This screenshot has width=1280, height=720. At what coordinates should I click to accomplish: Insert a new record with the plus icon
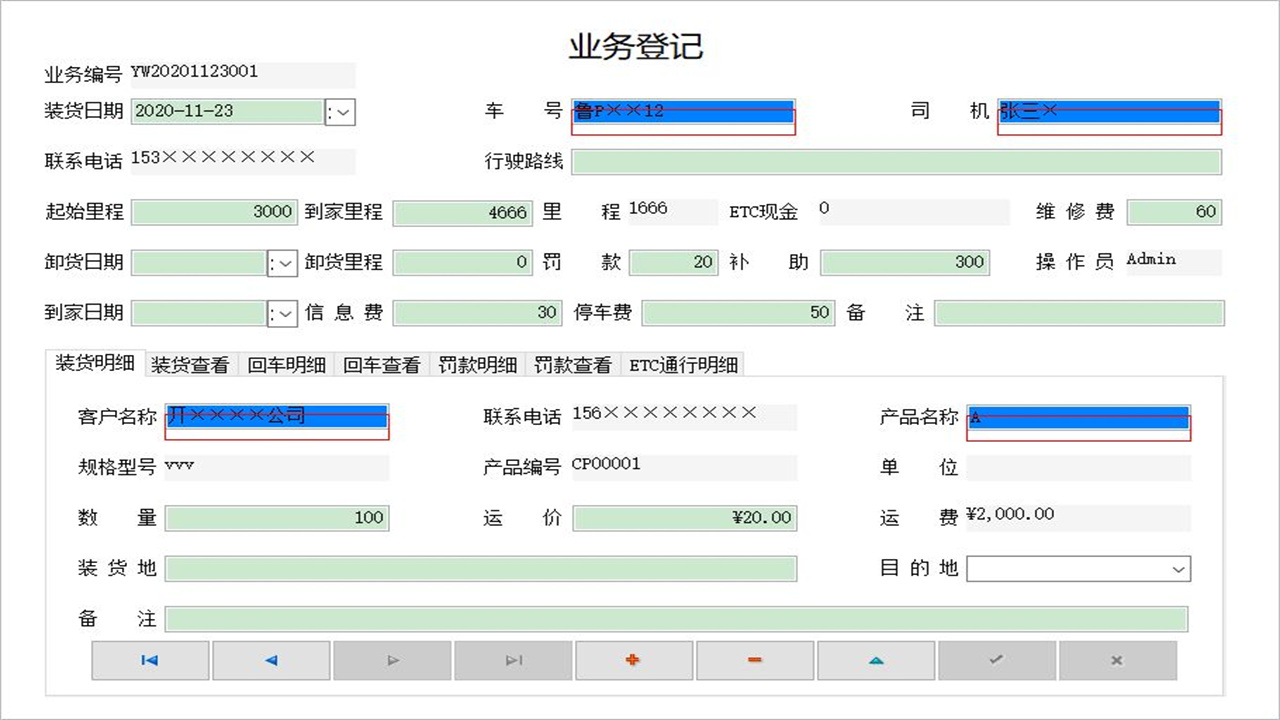[x=634, y=660]
